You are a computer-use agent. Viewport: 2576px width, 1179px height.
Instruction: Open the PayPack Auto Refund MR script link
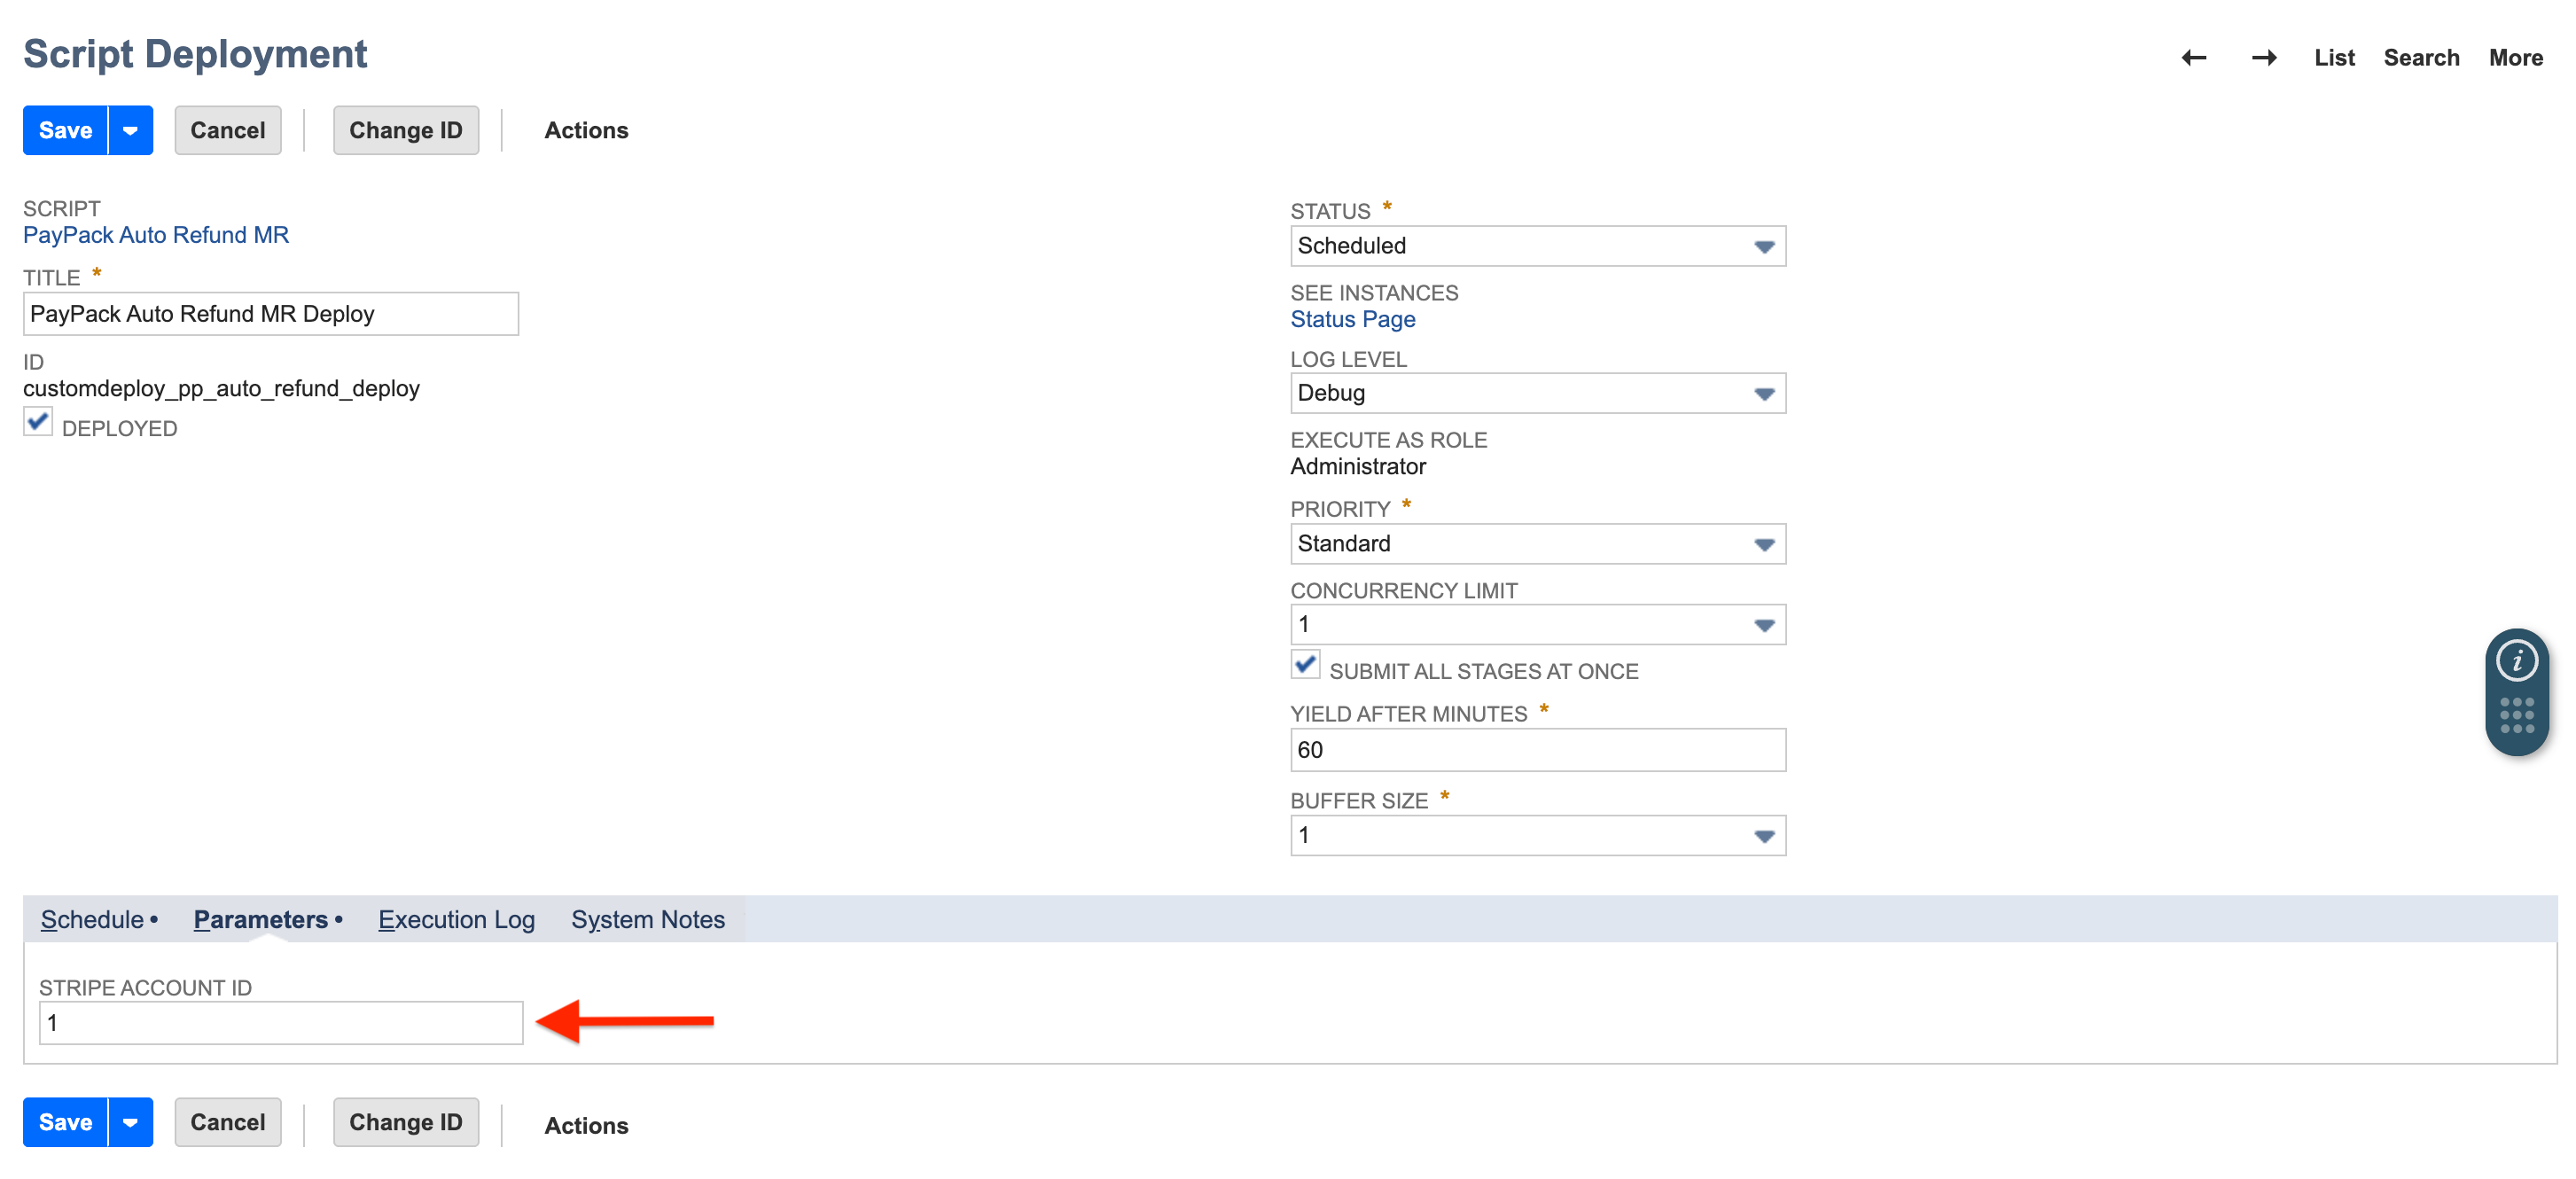[156, 234]
